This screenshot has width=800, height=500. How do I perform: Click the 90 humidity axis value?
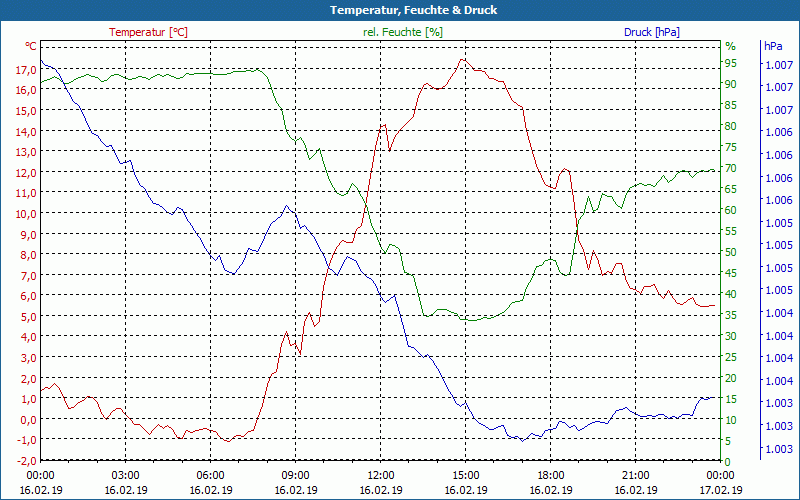(x=731, y=84)
